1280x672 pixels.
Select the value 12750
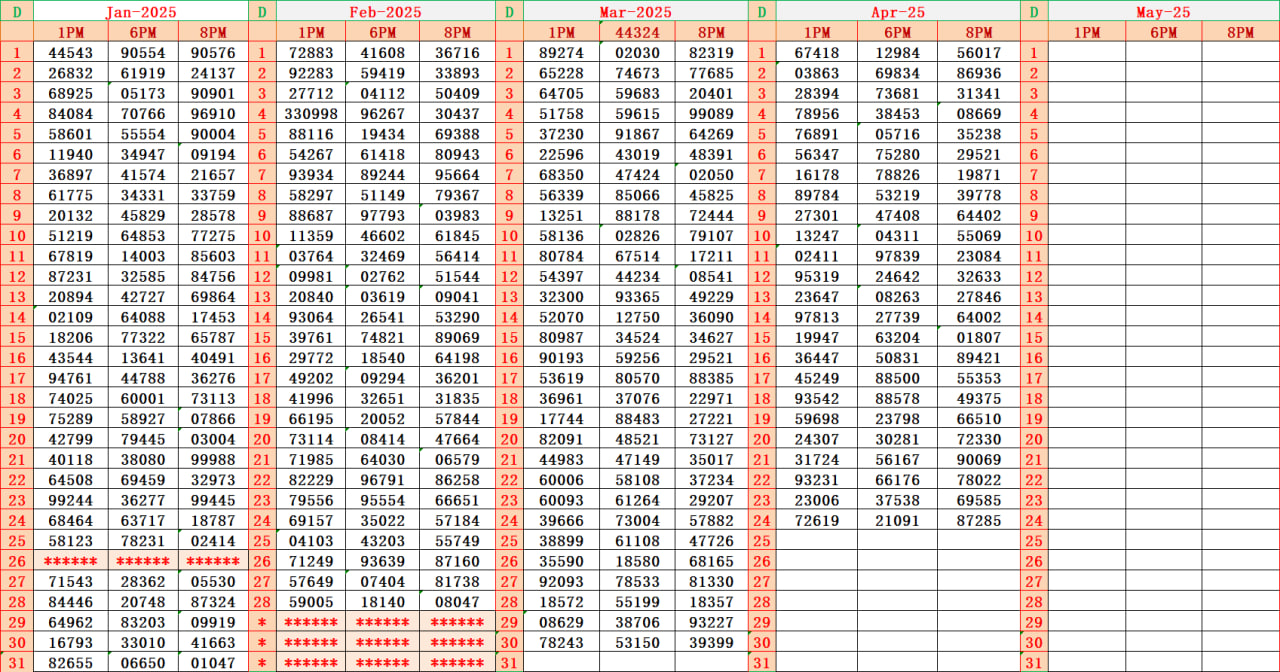[637, 317]
